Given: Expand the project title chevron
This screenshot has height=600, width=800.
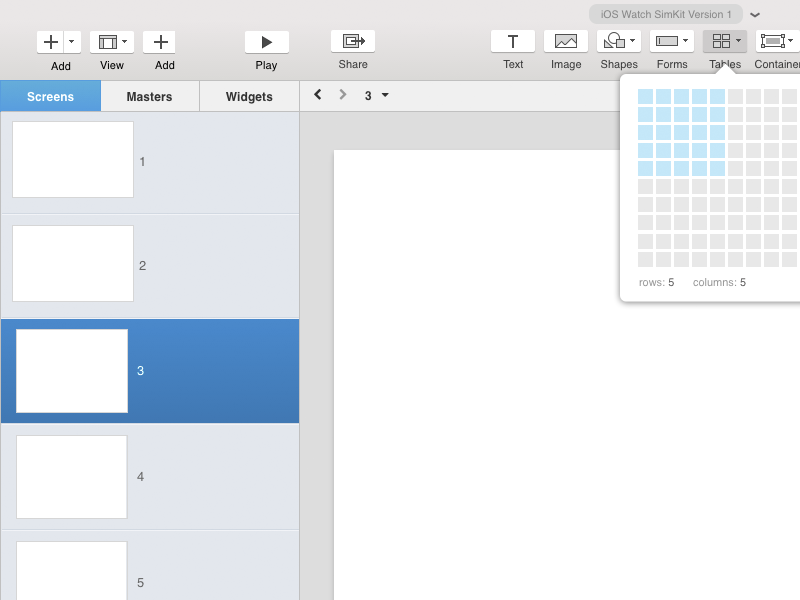Looking at the screenshot, I should [x=755, y=15].
